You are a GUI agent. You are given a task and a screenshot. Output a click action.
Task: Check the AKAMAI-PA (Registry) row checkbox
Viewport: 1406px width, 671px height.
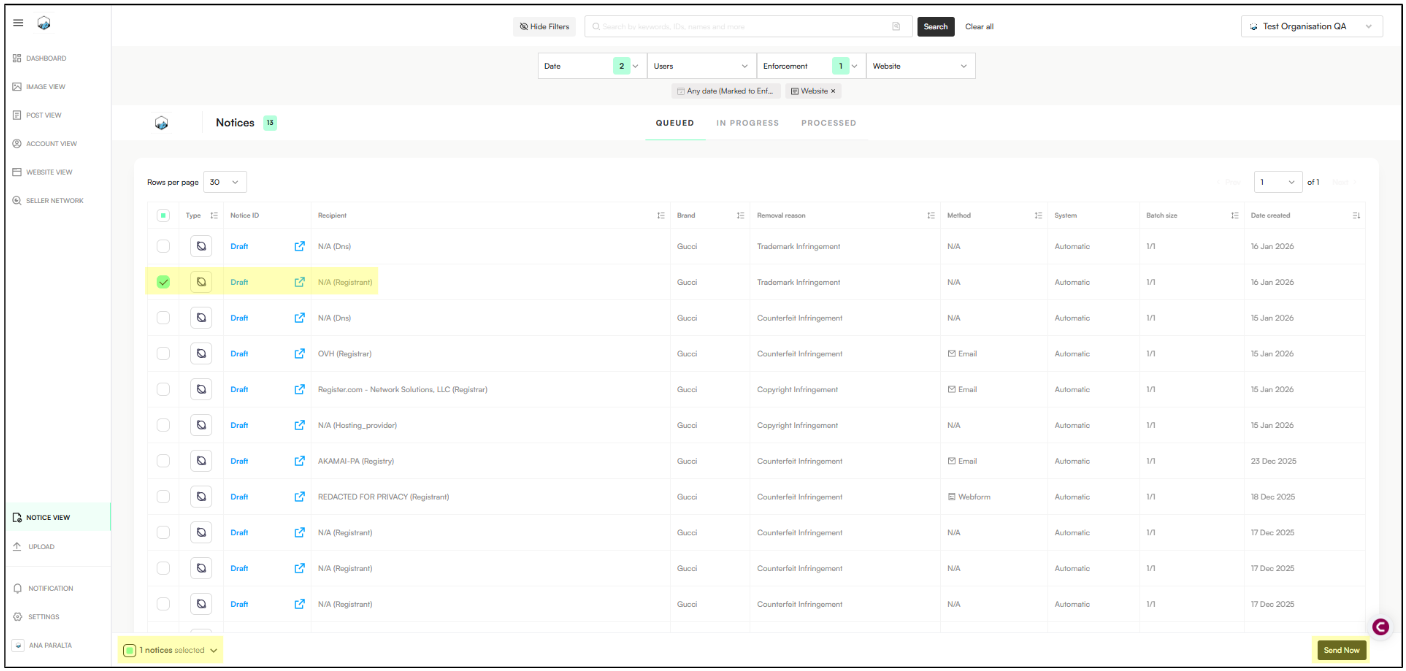click(163, 461)
